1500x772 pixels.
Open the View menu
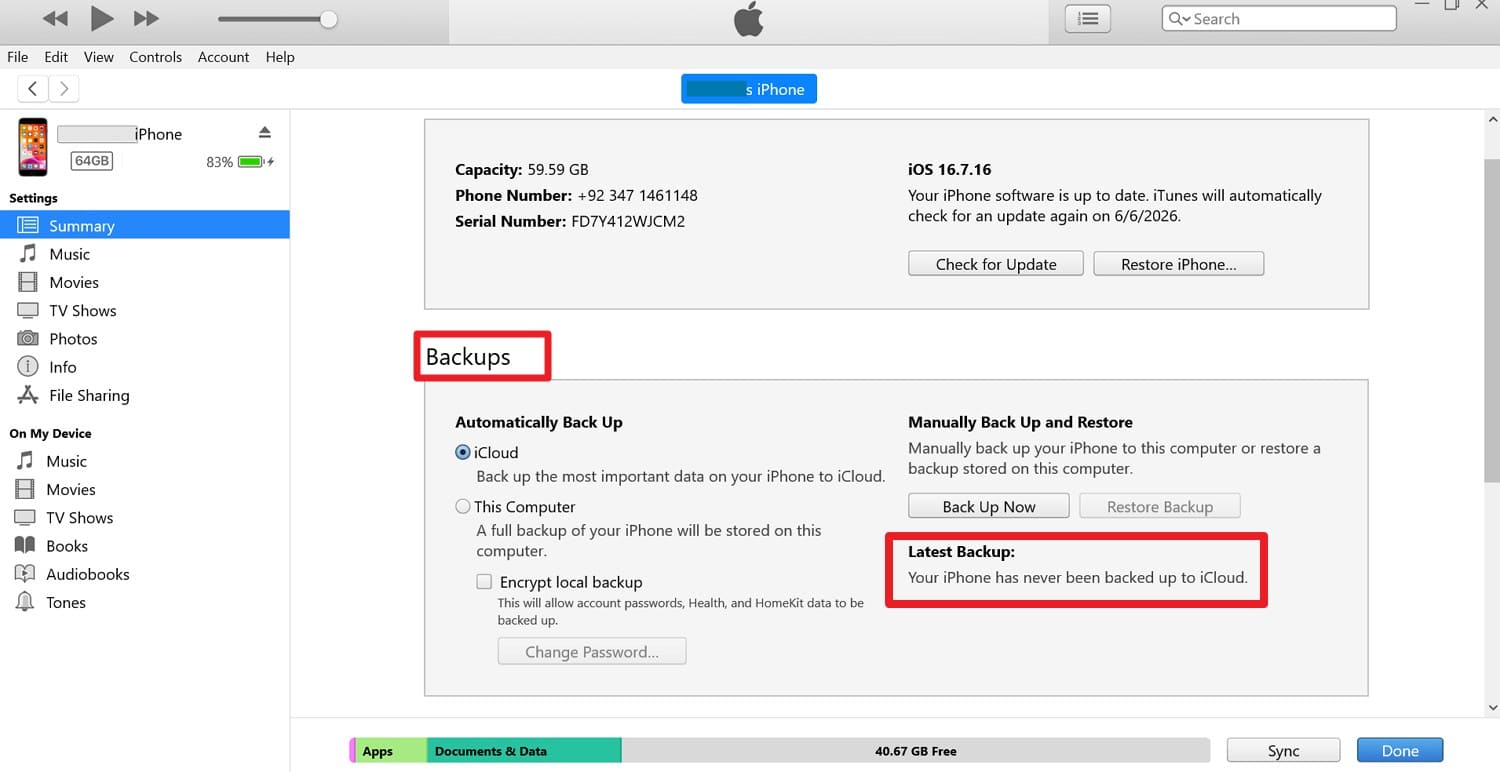click(98, 57)
